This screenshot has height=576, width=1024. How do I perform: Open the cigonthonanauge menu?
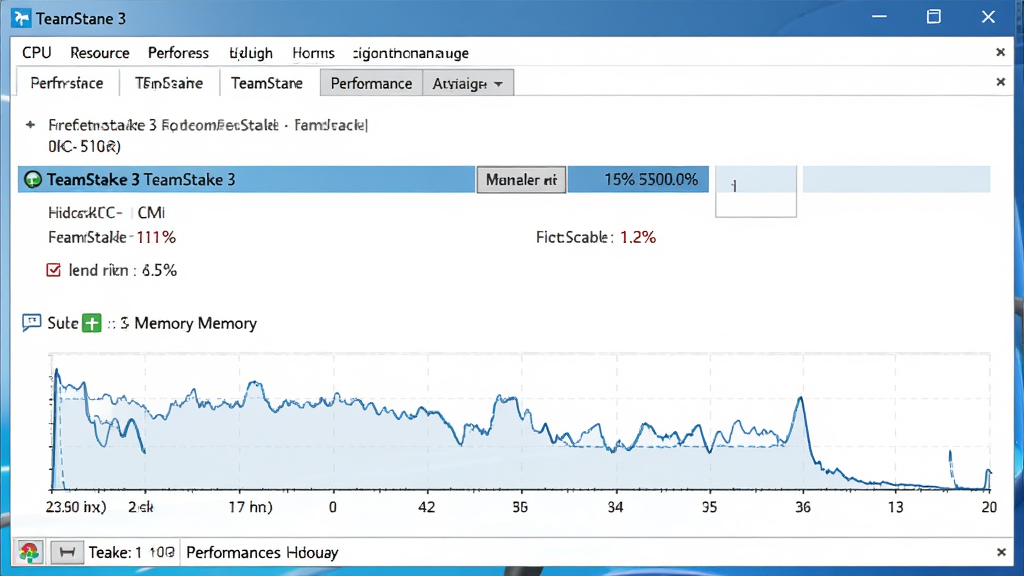click(x=411, y=53)
